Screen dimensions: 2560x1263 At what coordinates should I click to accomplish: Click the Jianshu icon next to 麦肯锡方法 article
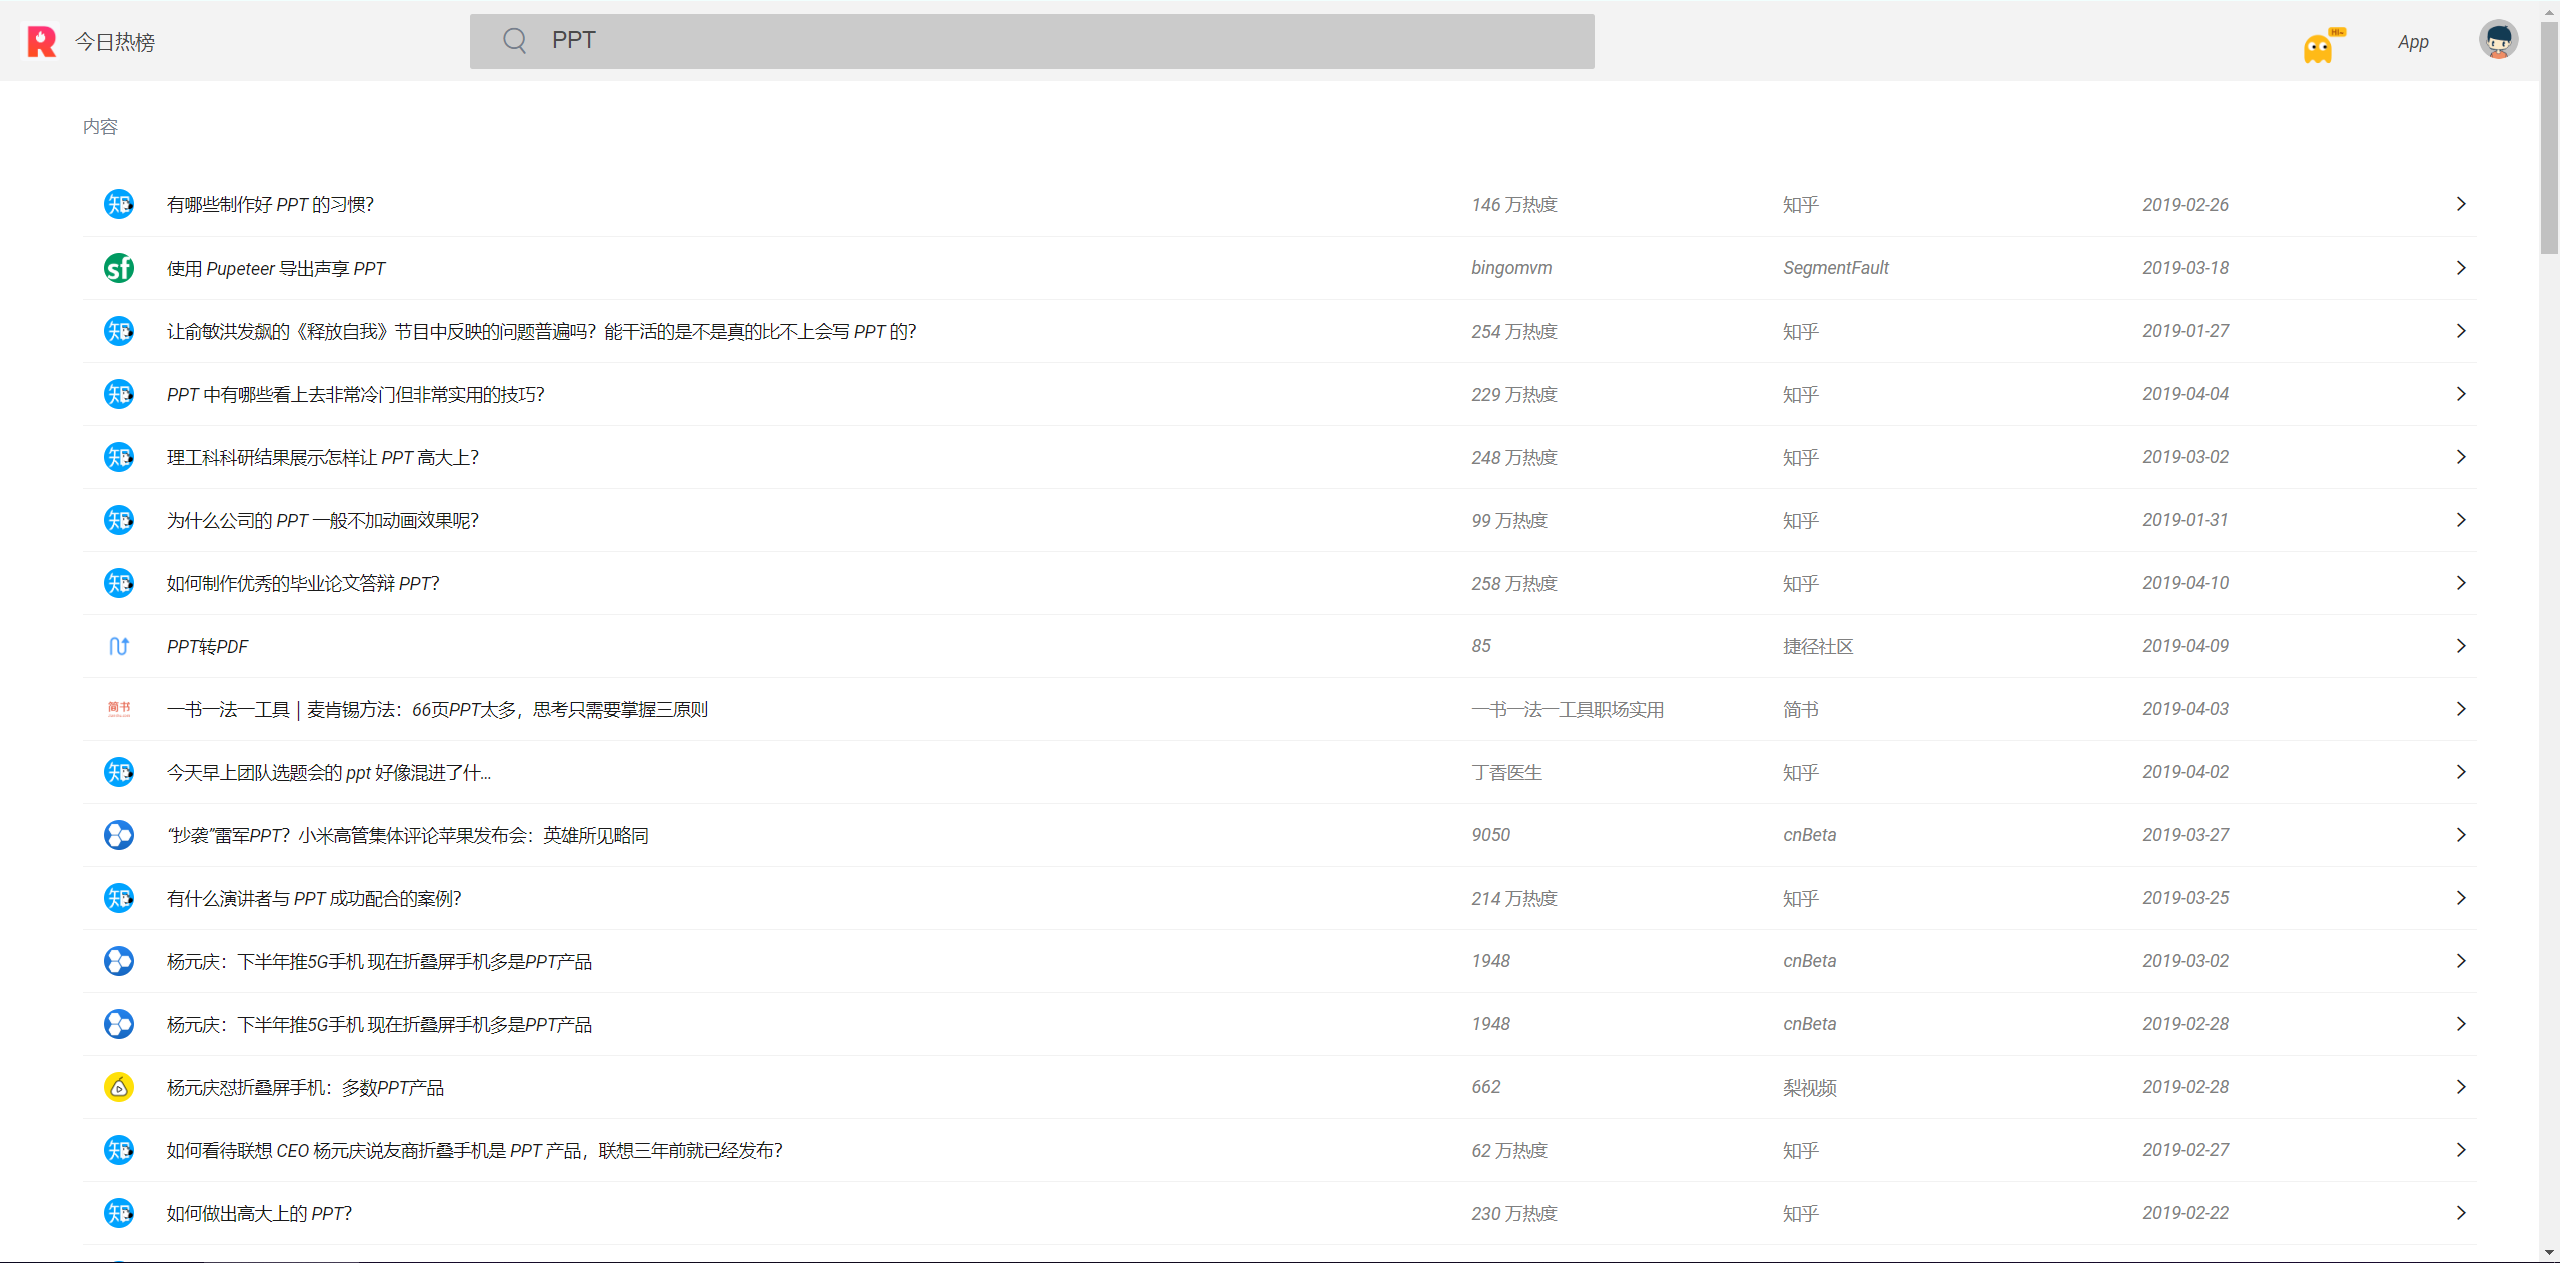tap(119, 709)
